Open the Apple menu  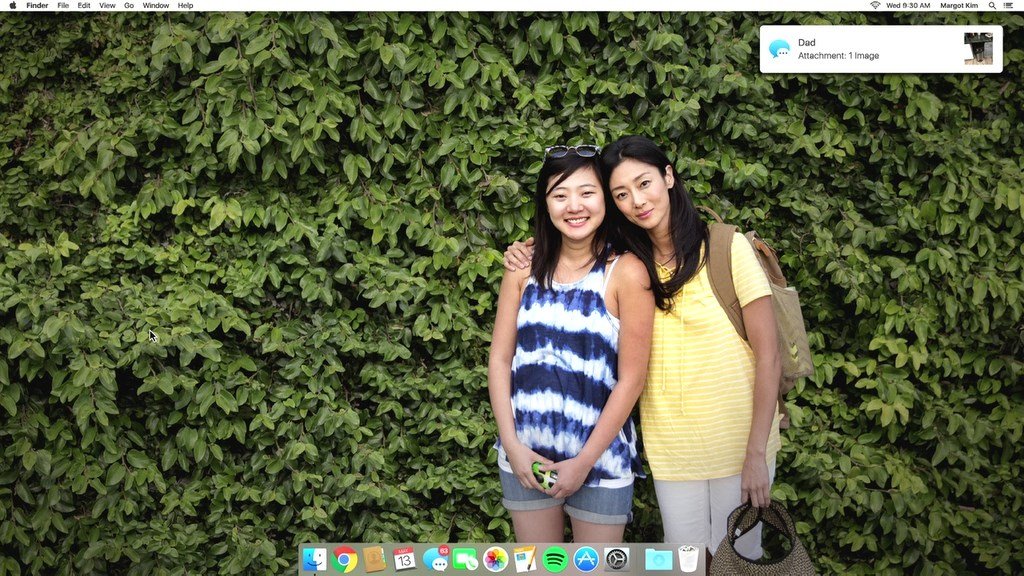pyautogui.click(x=12, y=5)
